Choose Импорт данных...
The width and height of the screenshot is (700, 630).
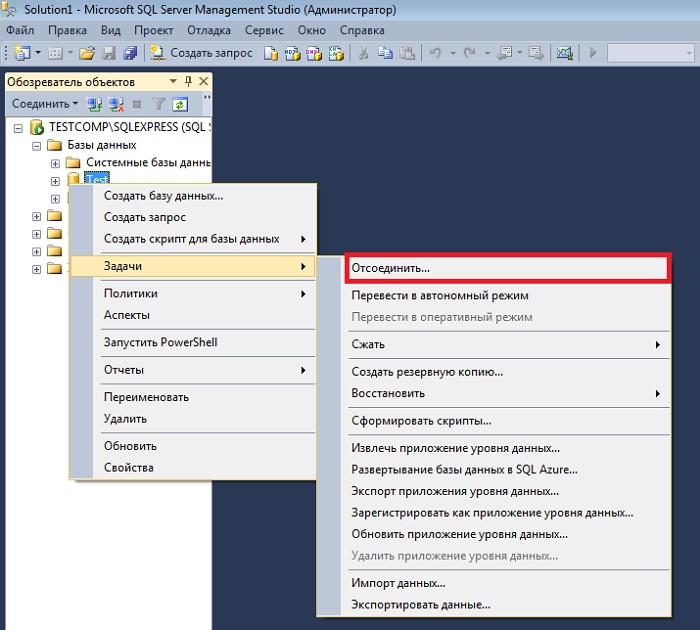(x=508, y=584)
